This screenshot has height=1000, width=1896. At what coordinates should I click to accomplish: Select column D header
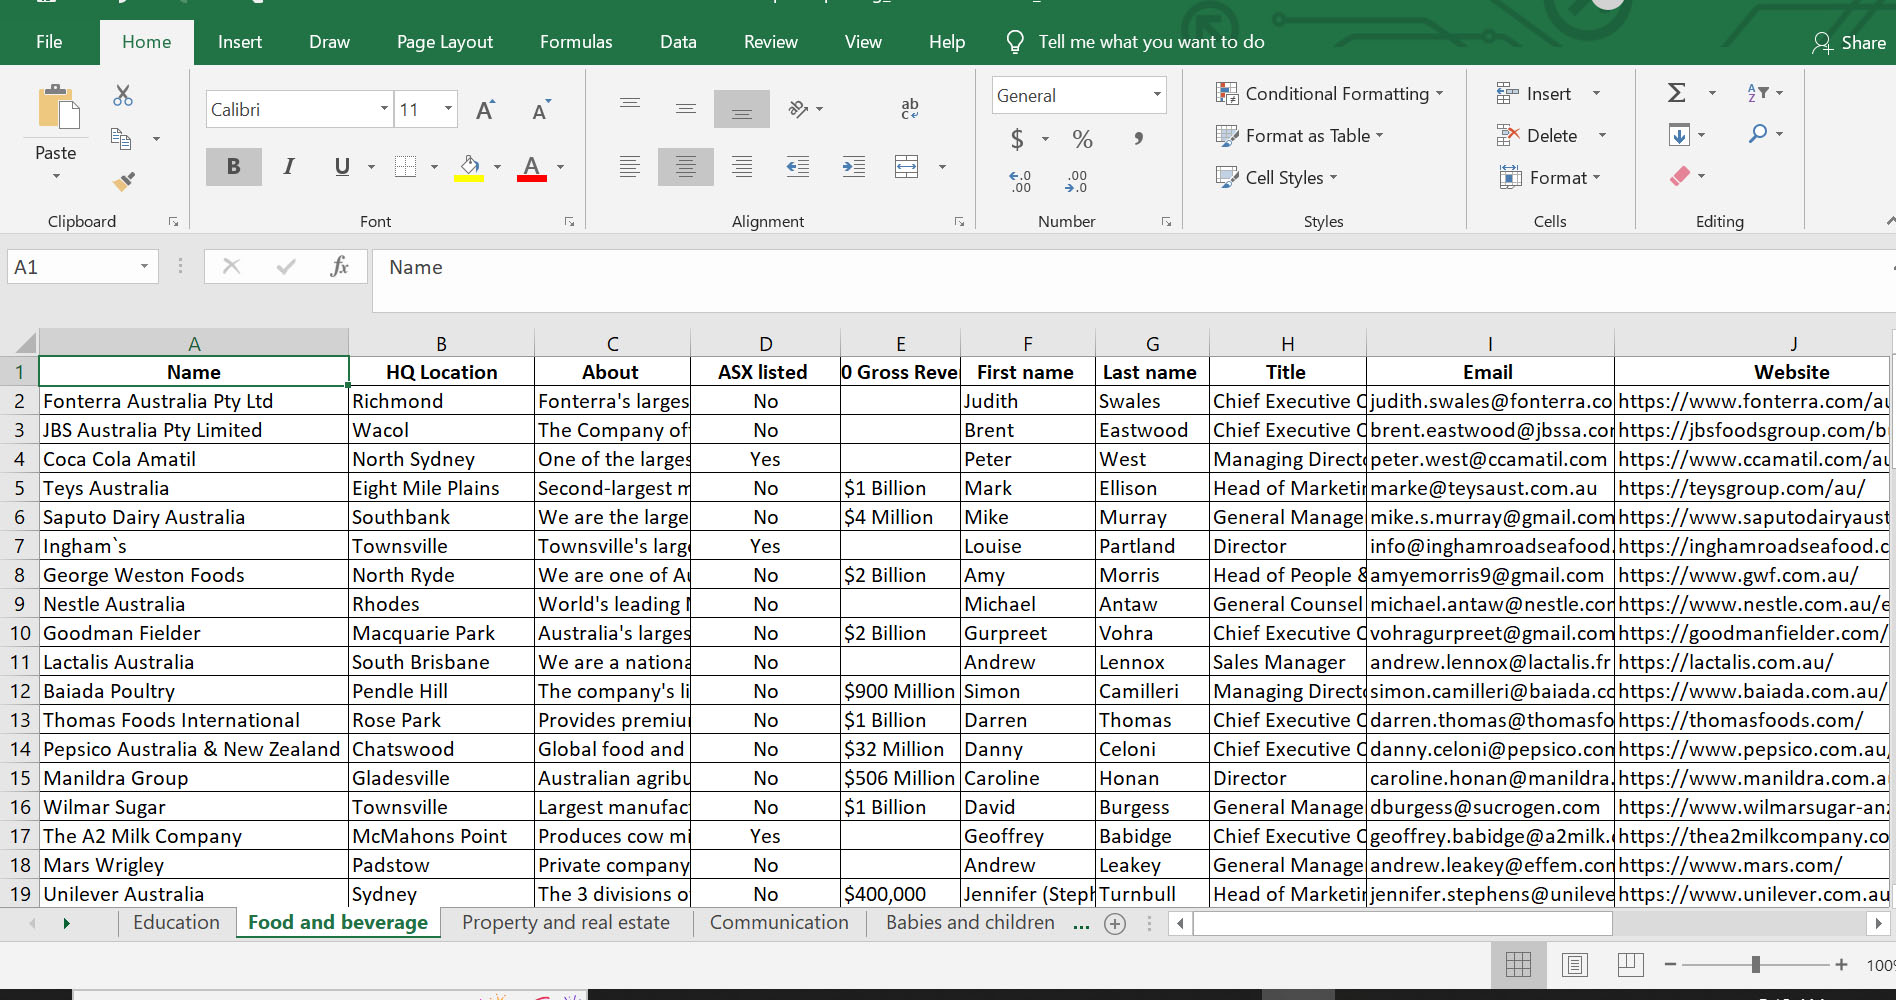point(766,344)
